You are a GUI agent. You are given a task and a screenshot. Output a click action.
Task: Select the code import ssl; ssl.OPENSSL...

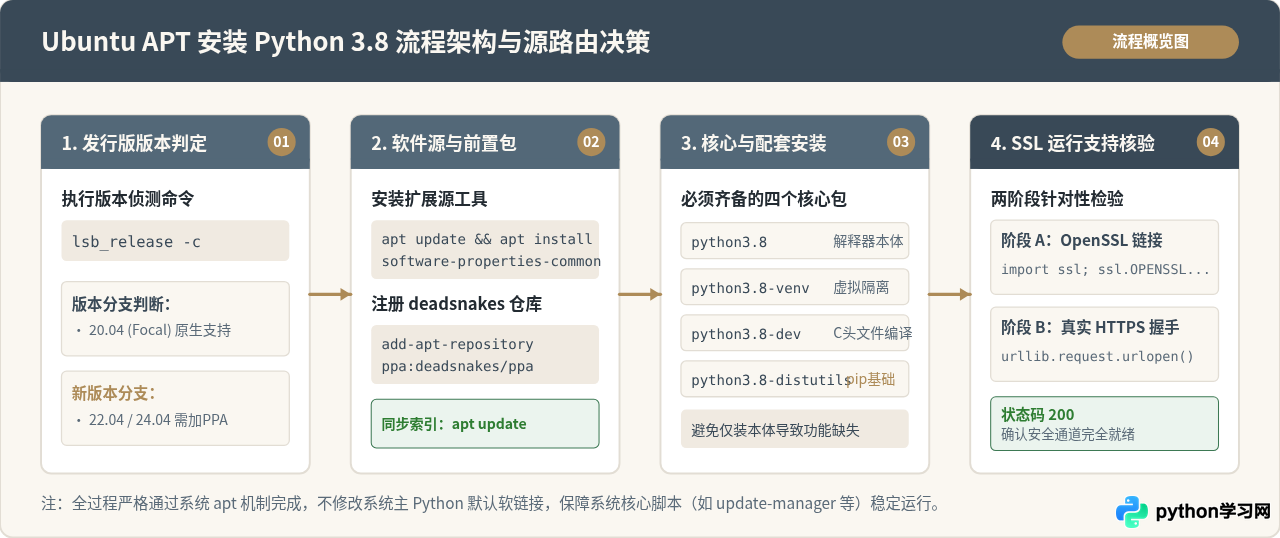(x=1106, y=270)
